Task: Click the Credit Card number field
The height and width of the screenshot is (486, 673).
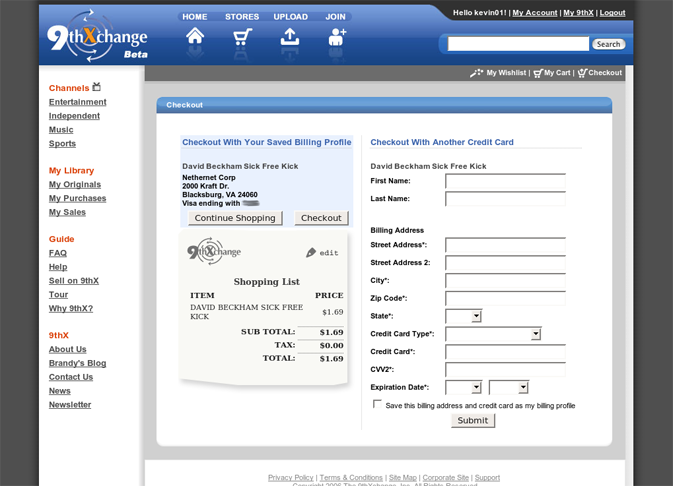Action: 506,352
